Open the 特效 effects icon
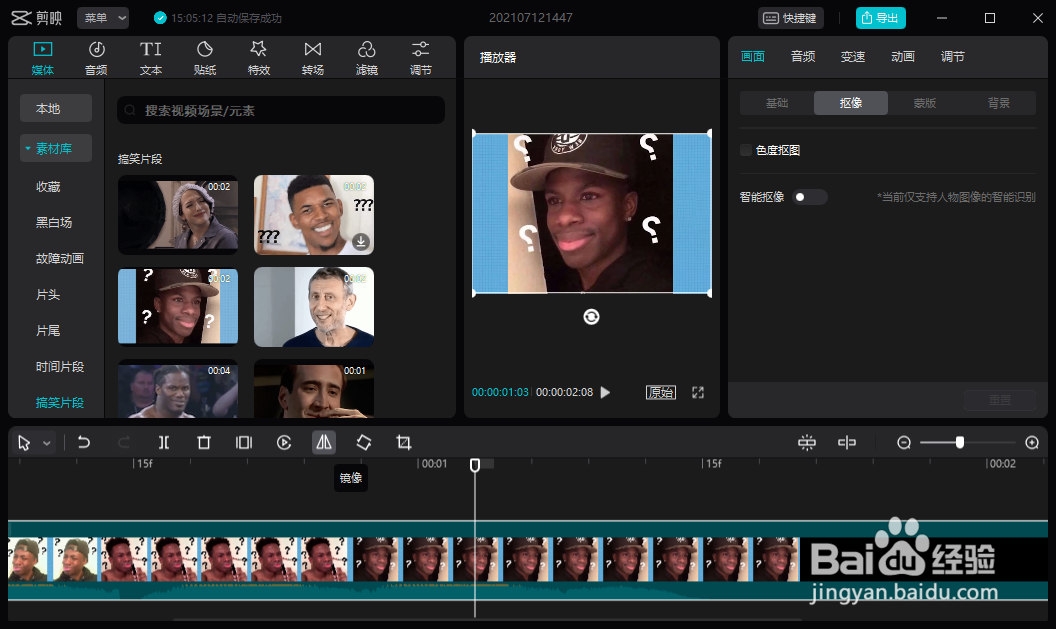This screenshot has height=629, width=1056. coord(259,58)
